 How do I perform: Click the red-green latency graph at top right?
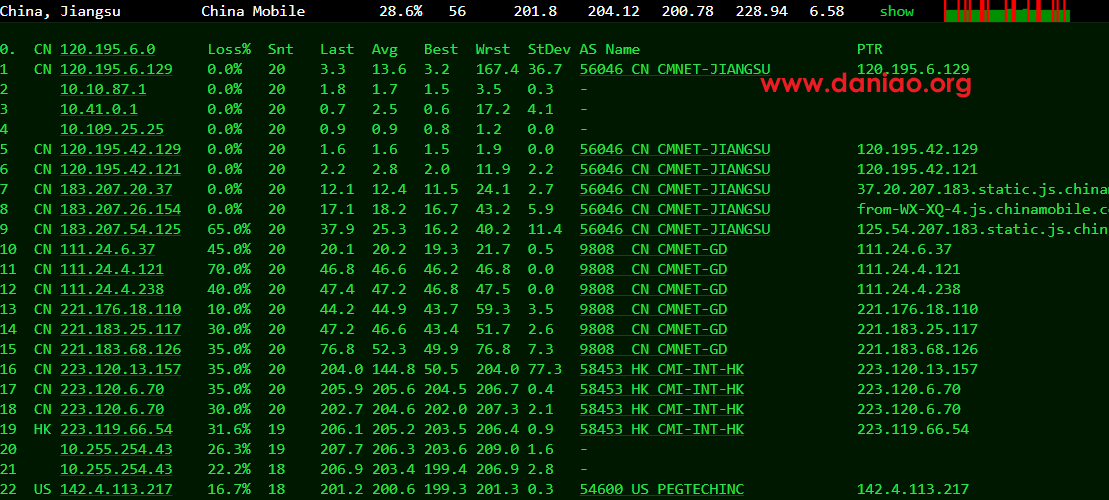pyautogui.click(x=1006, y=11)
